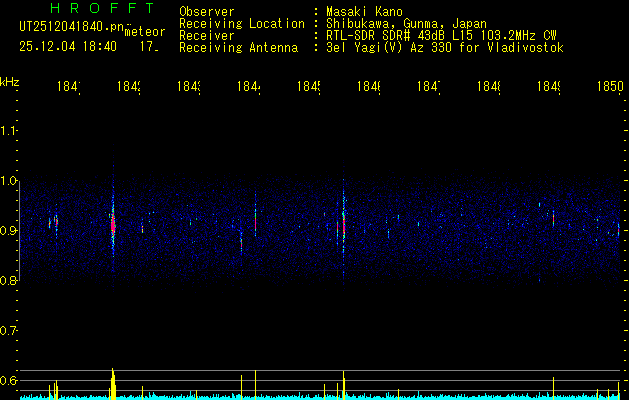Viewport: 629px width, 400px height.
Task: Click the value "17." beside the date
Action: [149, 47]
